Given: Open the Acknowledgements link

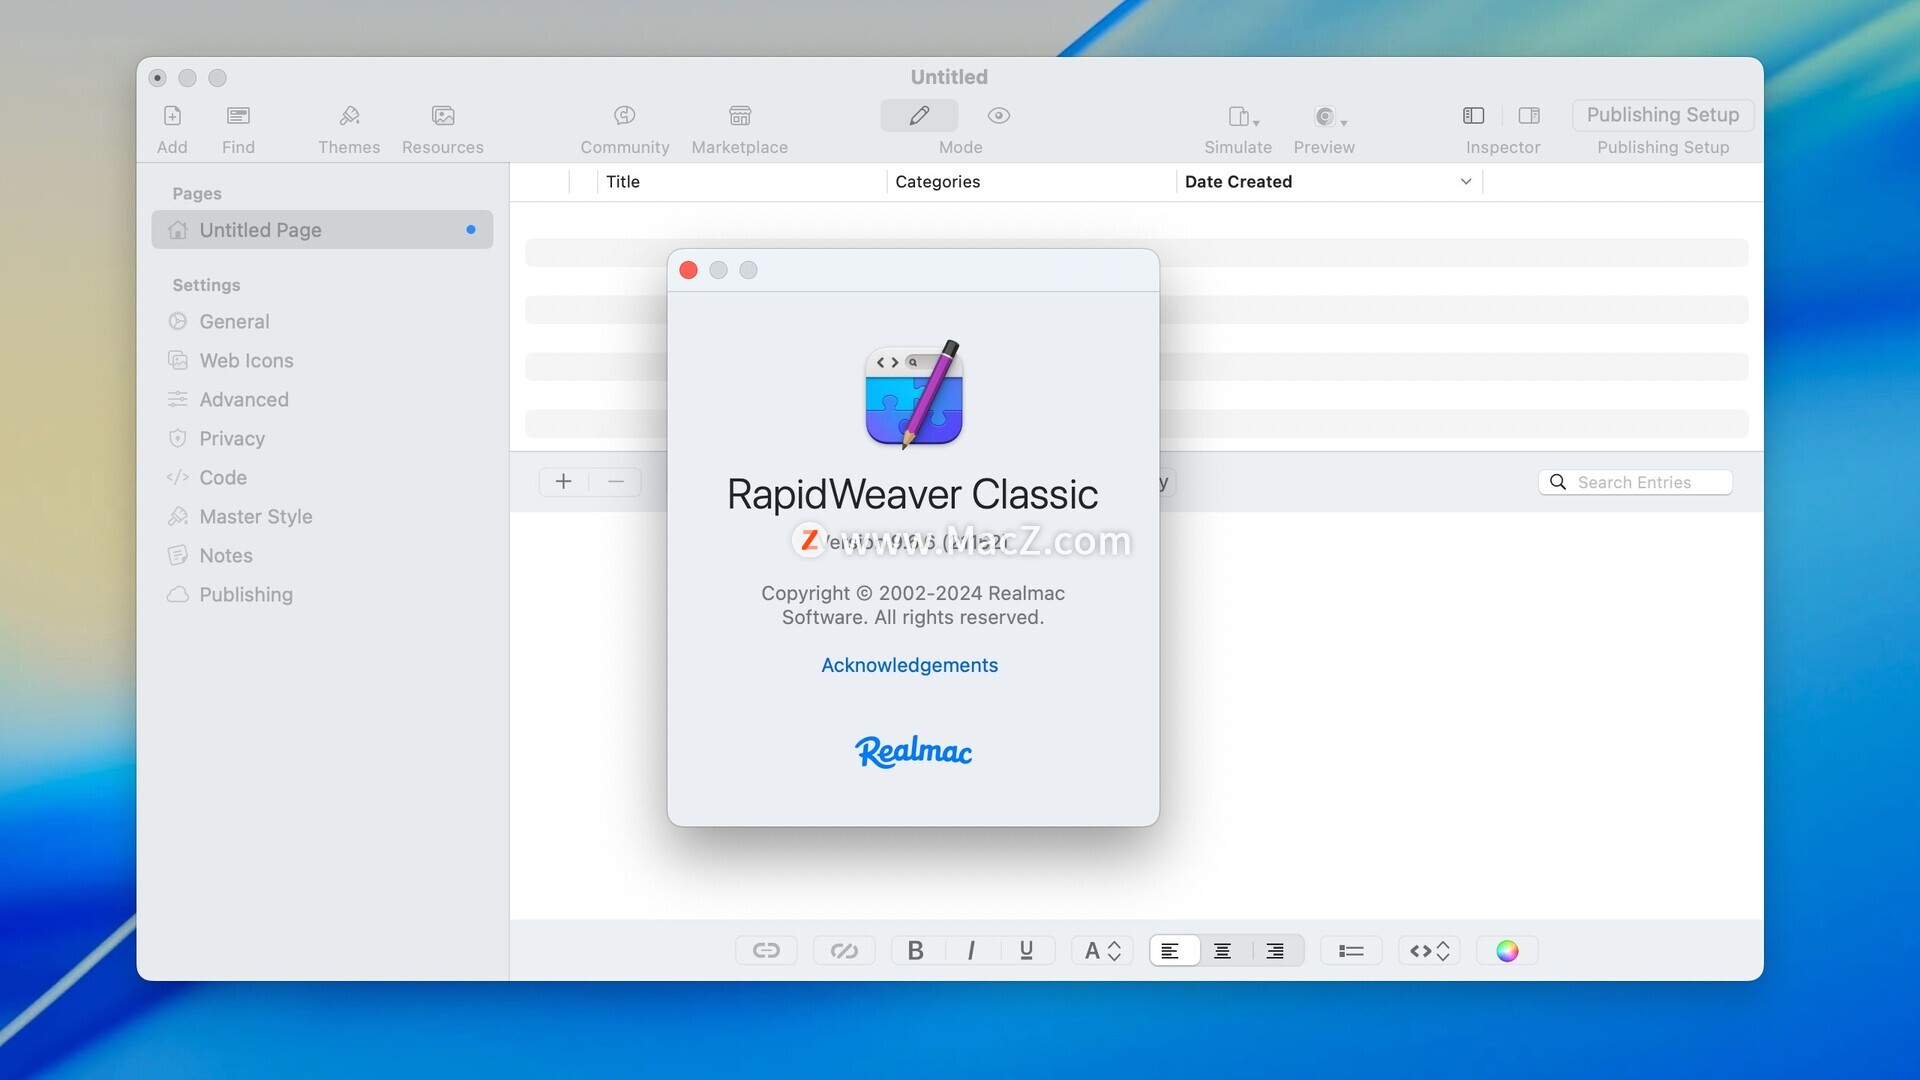Looking at the screenshot, I should 909,666.
